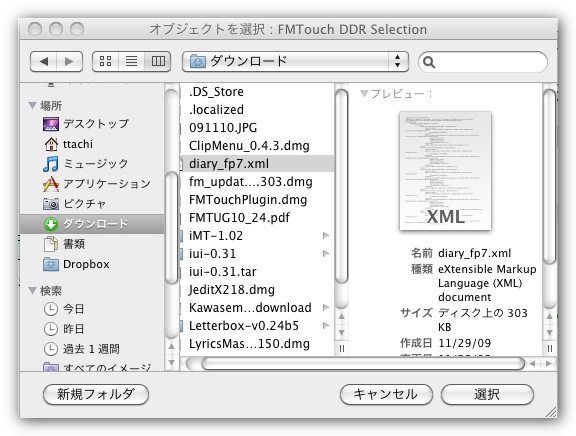Collapse the 検索 sidebar section
The image size is (576, 436).
click(x=32, y=291)
